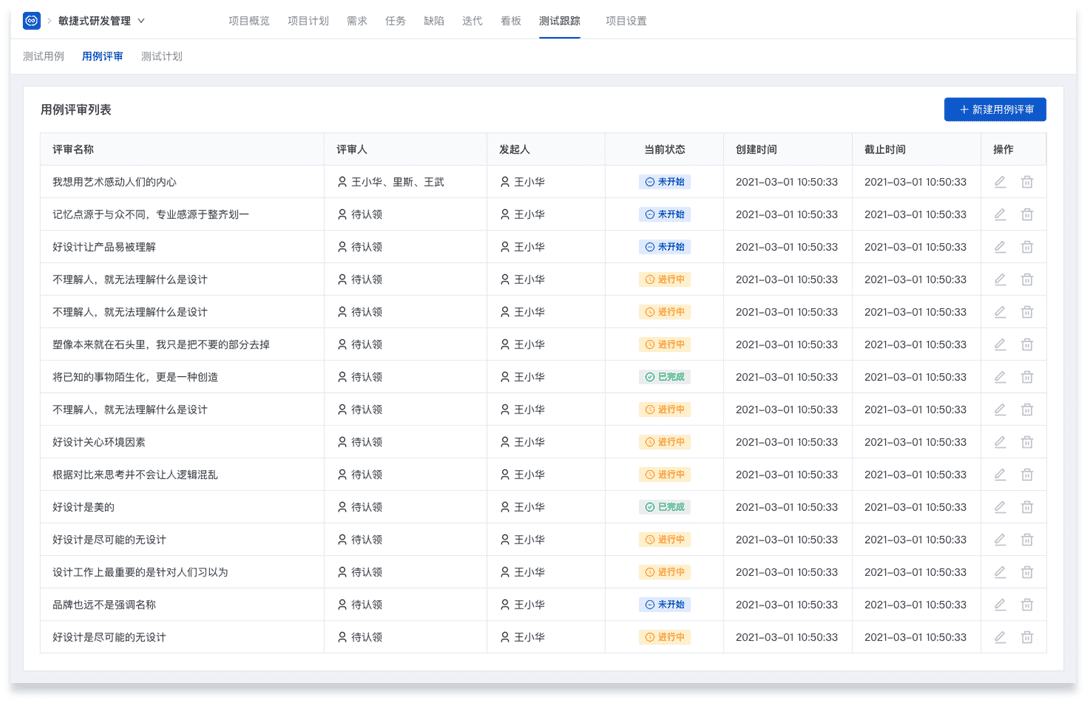Edit the 塑像本来就在石头里 review row
This screenshot has width=1087, height=703.
coord(1000,345)
